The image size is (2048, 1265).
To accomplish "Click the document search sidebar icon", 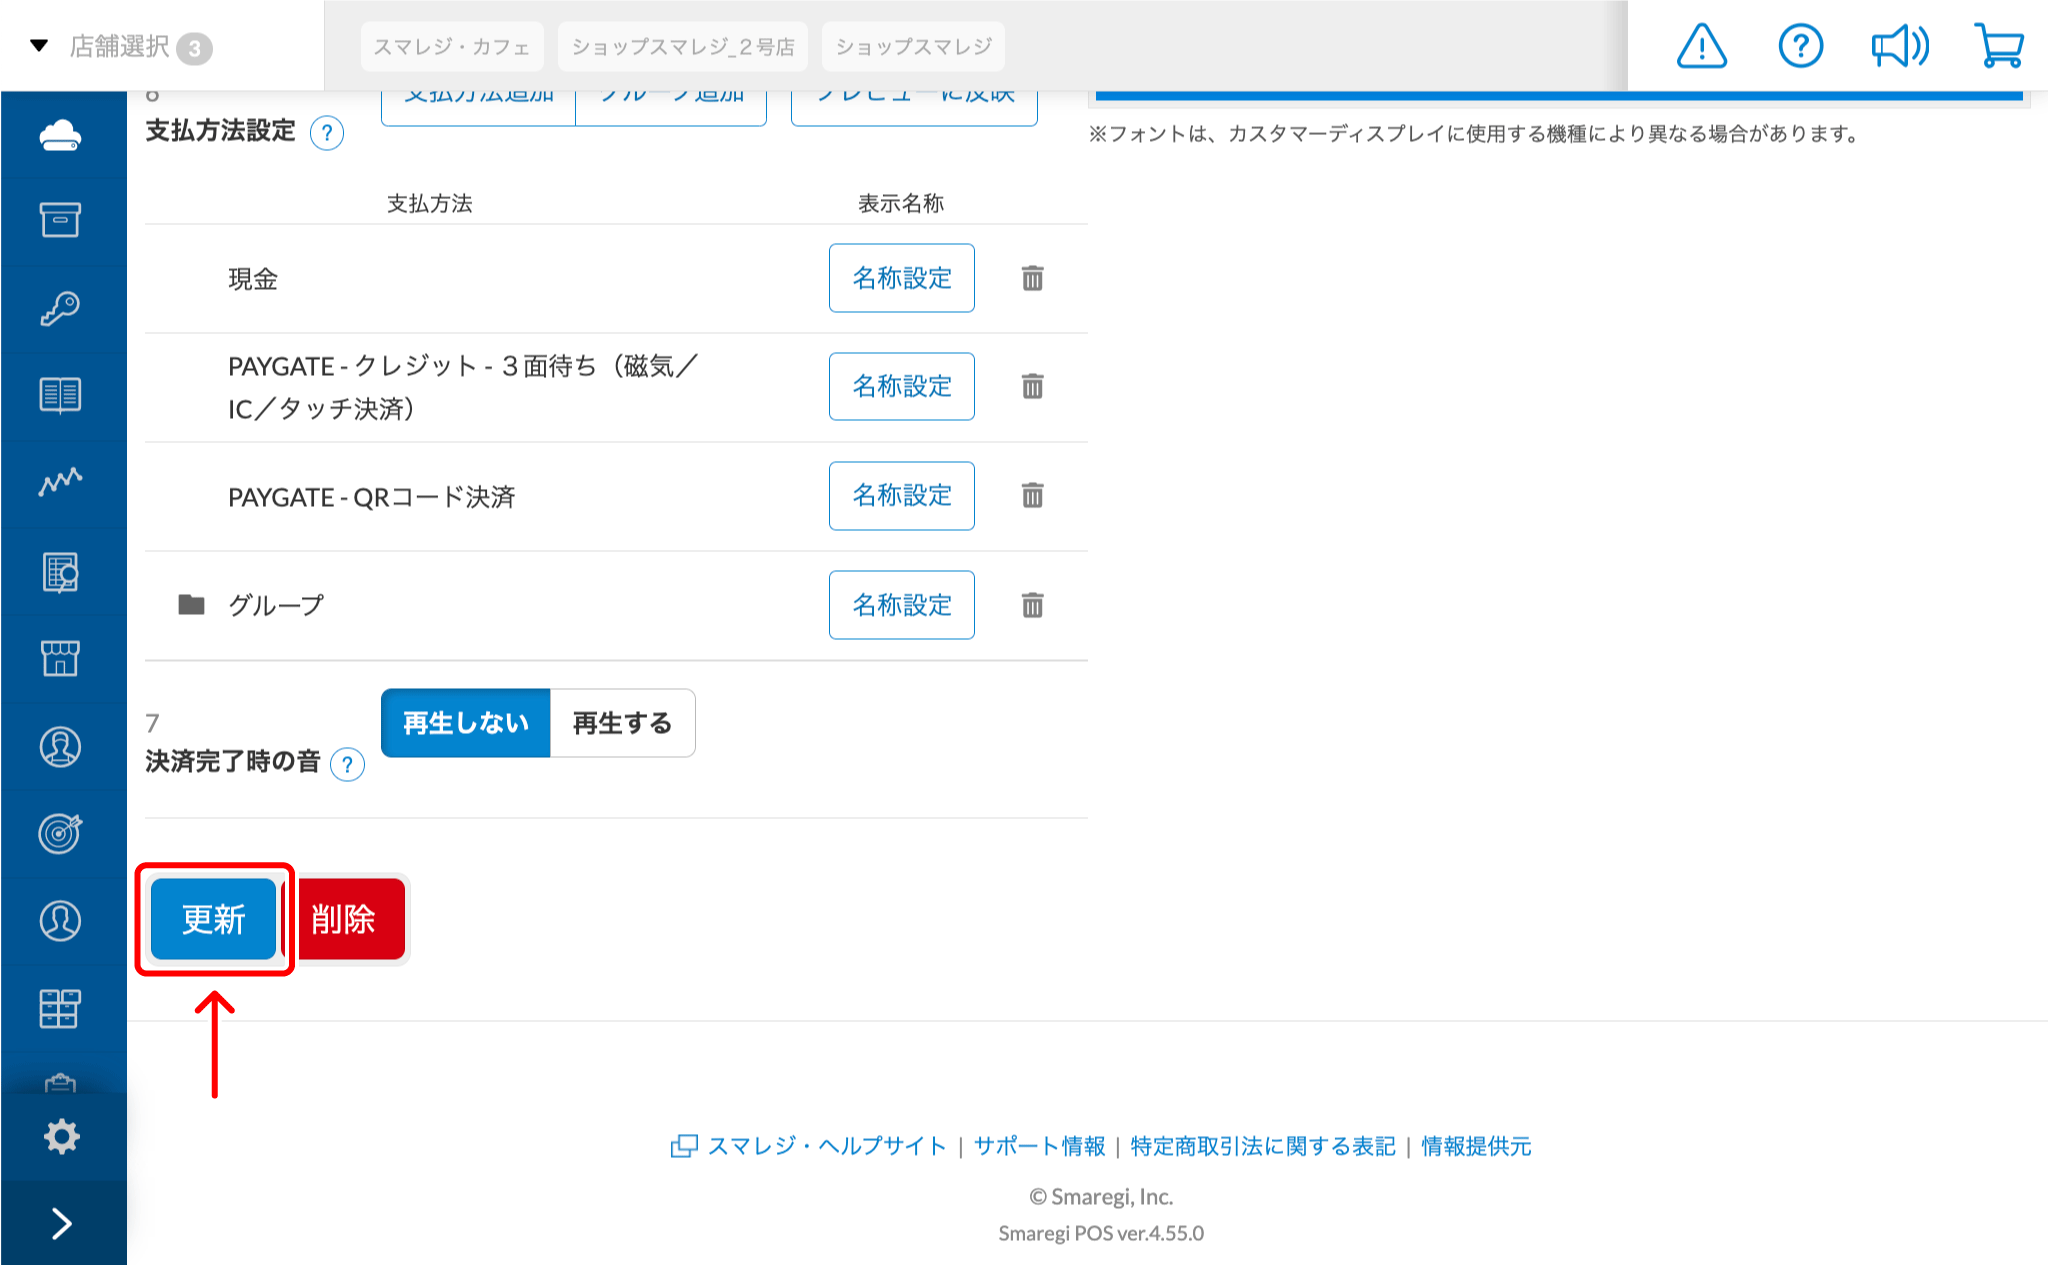I will 60,572.
